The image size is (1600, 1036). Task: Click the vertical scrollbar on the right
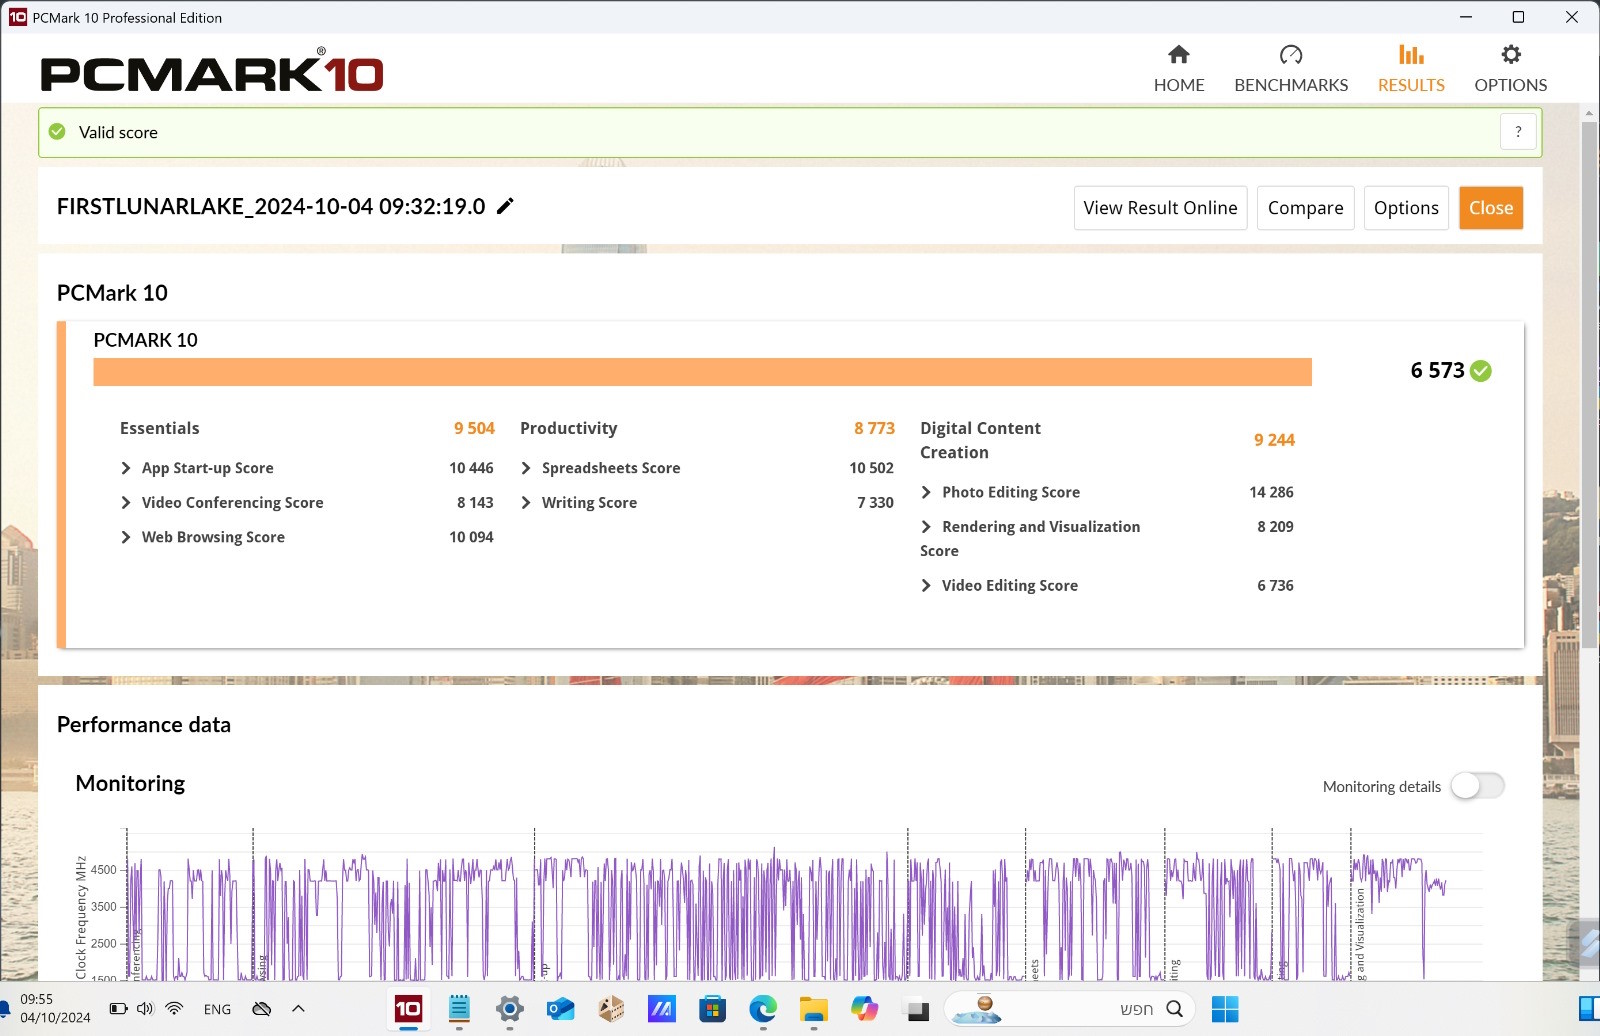[1589, 384]
